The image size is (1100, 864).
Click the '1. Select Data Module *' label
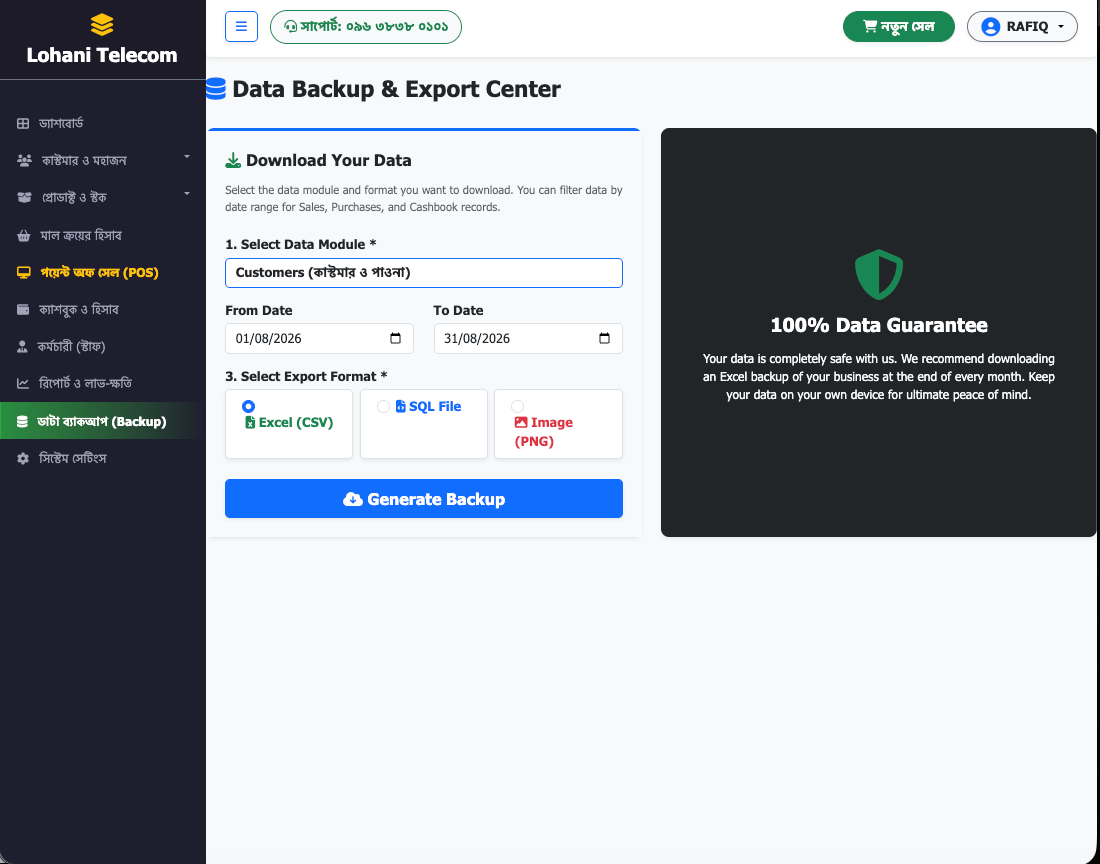[300, 245]
